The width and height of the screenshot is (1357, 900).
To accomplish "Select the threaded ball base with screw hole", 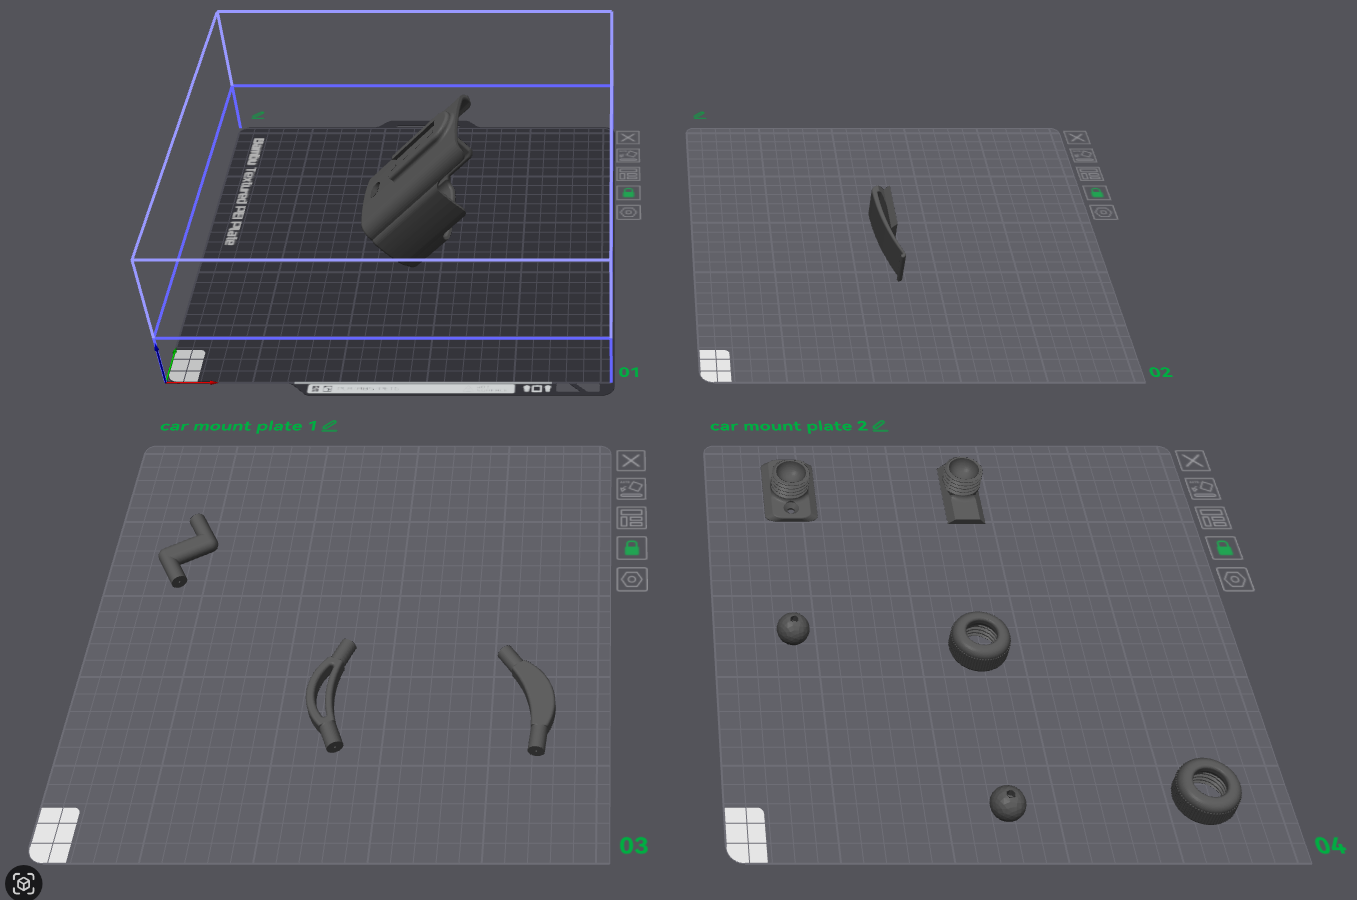I will point(789,489).
